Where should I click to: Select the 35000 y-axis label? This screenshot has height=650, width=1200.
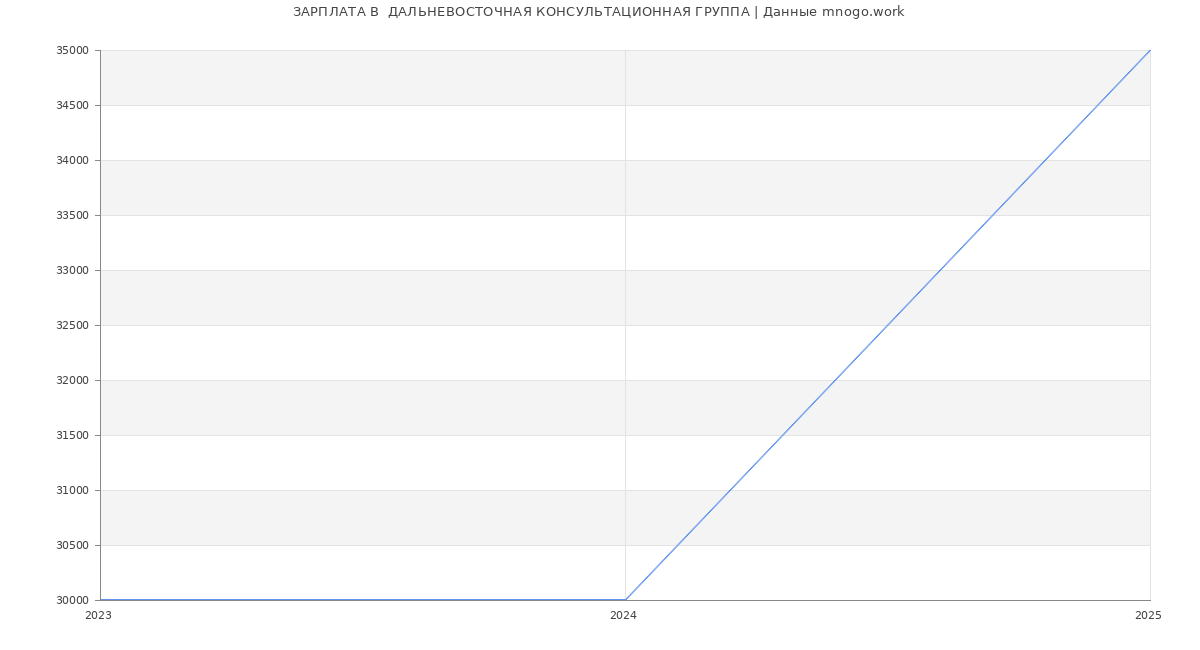point(72,50)
